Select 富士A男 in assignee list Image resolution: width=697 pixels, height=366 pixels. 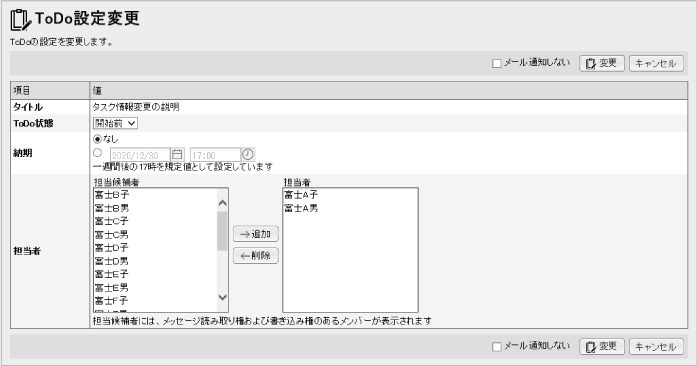click(301, 208)
